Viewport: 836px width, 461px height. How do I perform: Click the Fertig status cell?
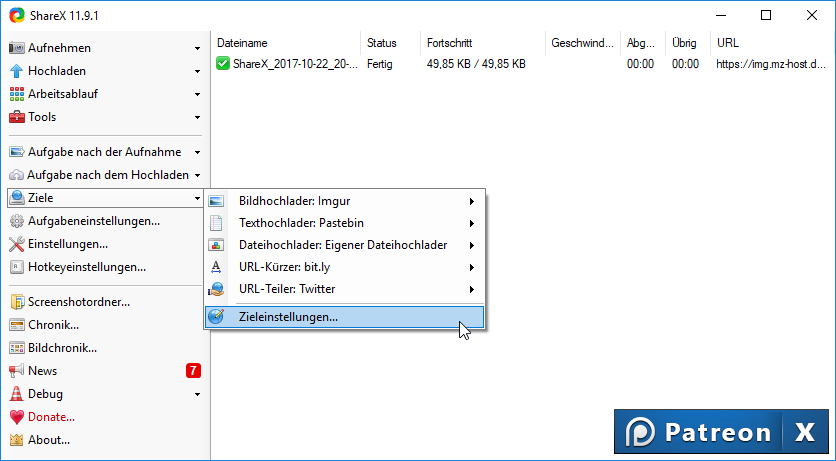pyautogui.click(x=380, y=64)
